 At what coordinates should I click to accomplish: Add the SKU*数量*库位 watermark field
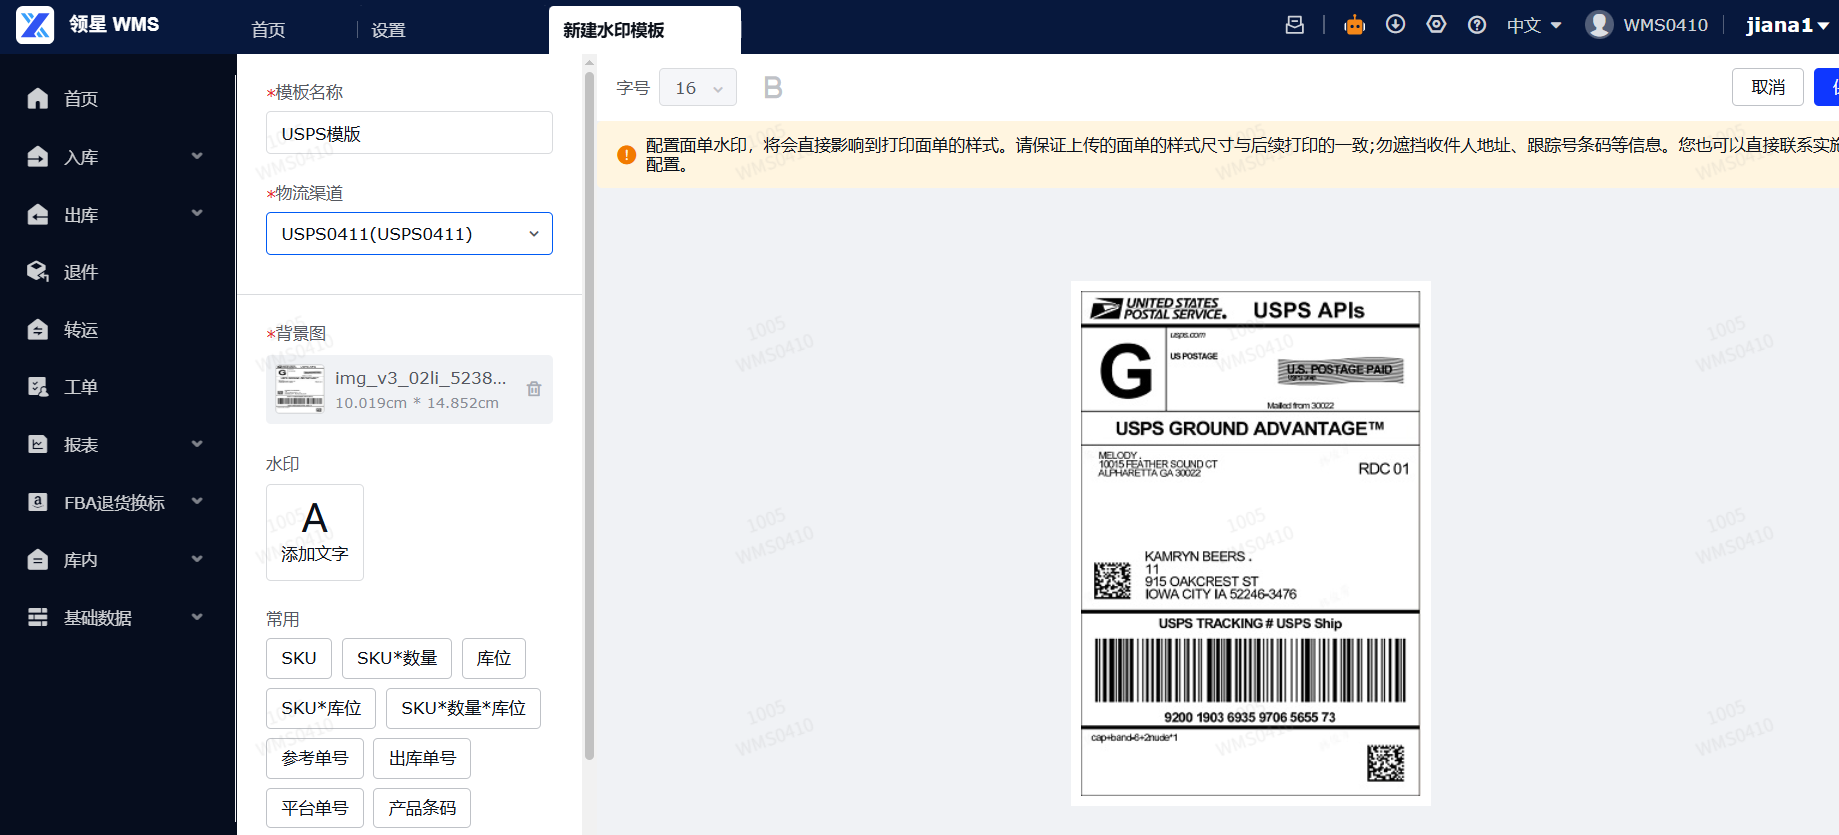[463, 708]
